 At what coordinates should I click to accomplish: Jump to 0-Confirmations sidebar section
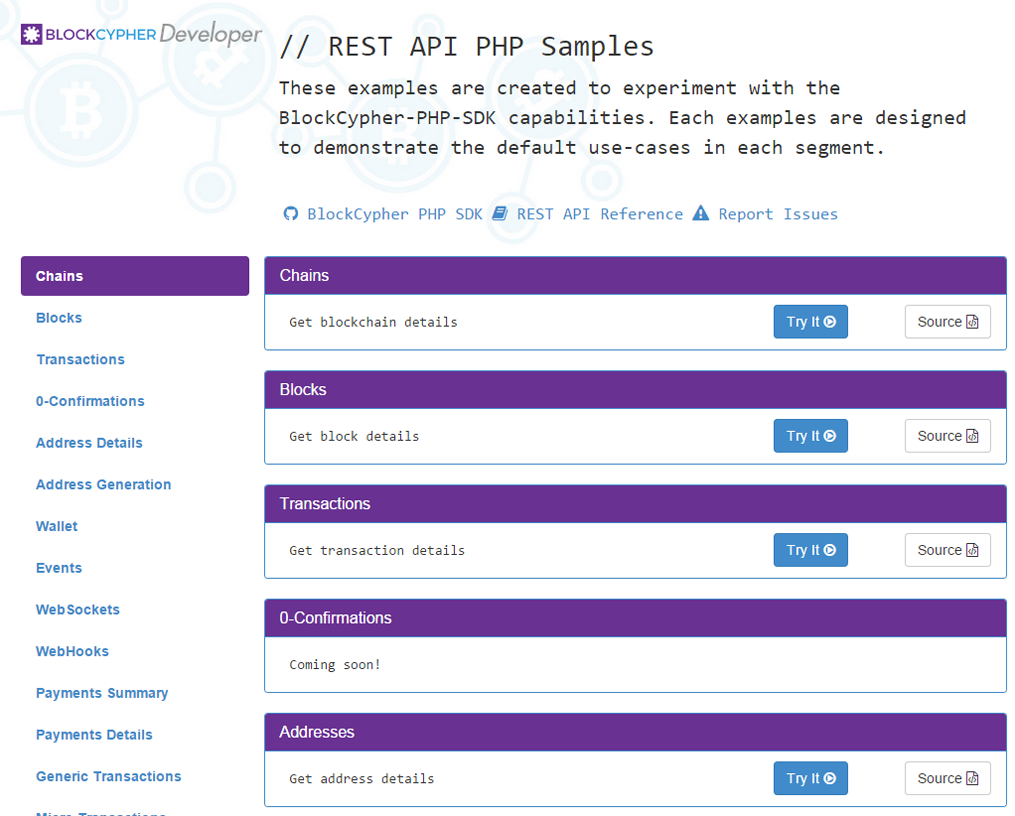pos(90,401)
